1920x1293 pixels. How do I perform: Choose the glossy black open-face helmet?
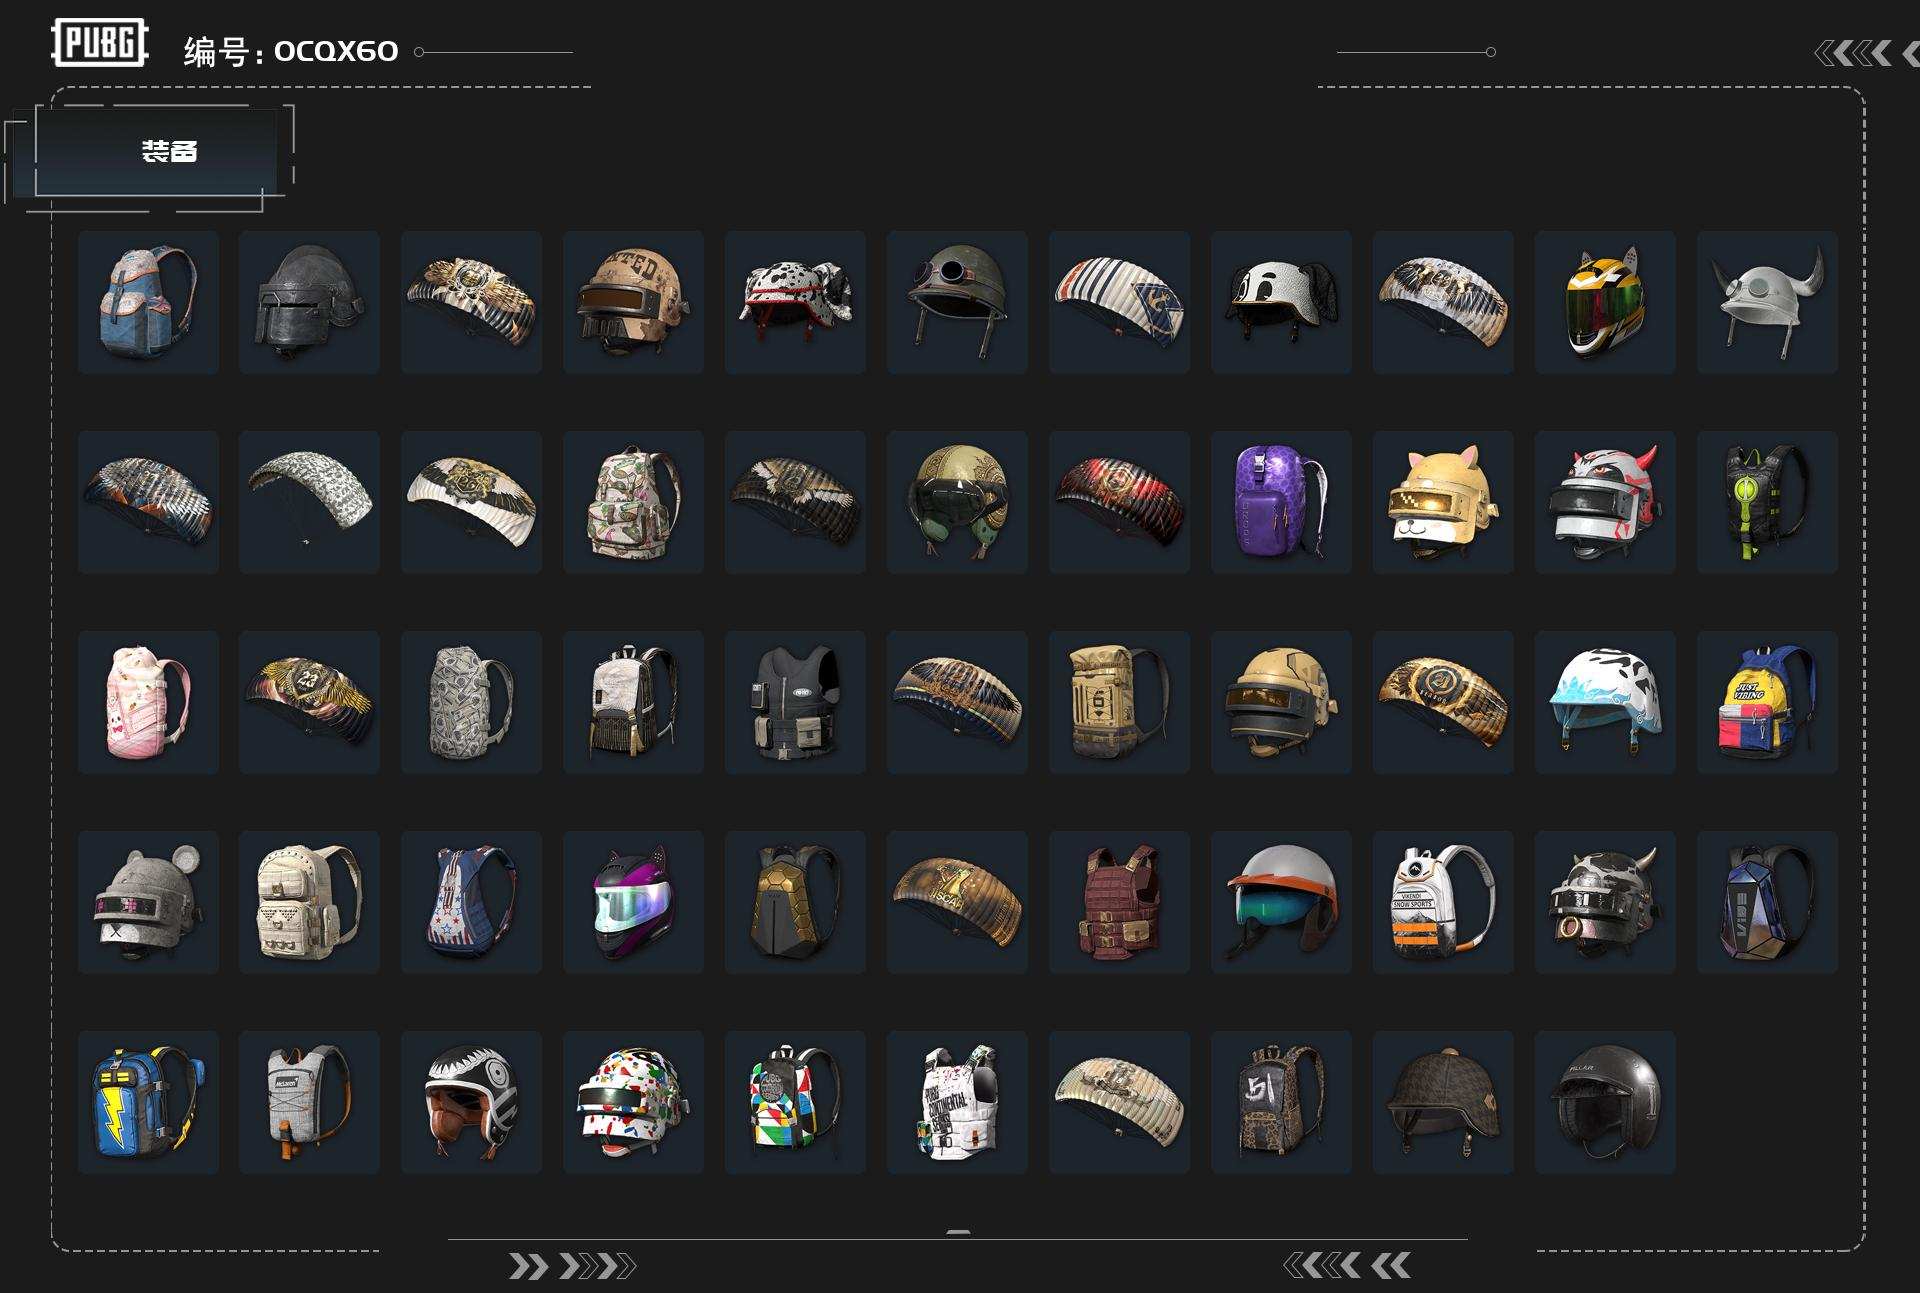[x=1606, y=1102]
